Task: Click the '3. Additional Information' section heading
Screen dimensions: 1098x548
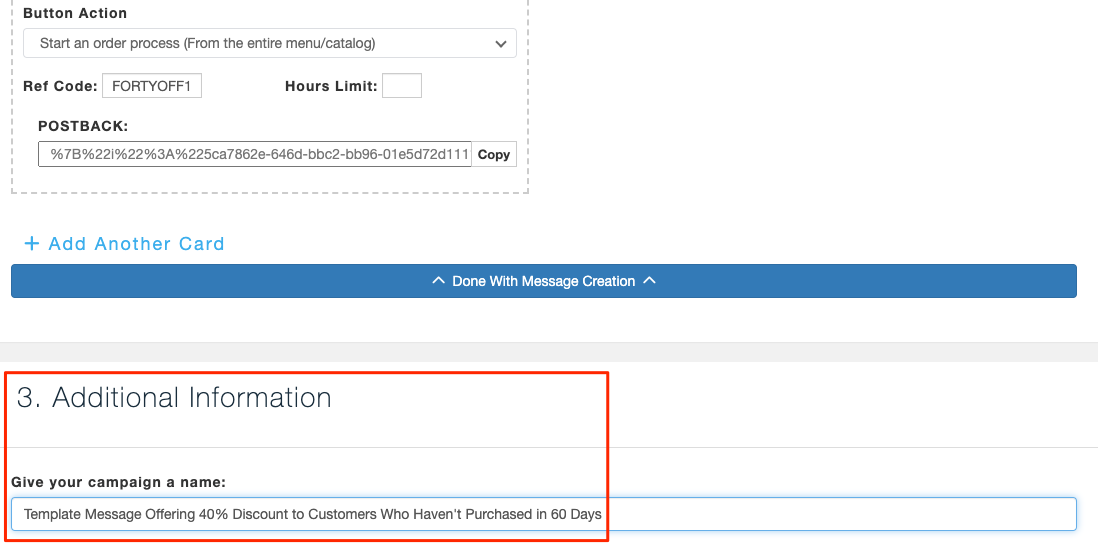Action: [x=174, y=398]
